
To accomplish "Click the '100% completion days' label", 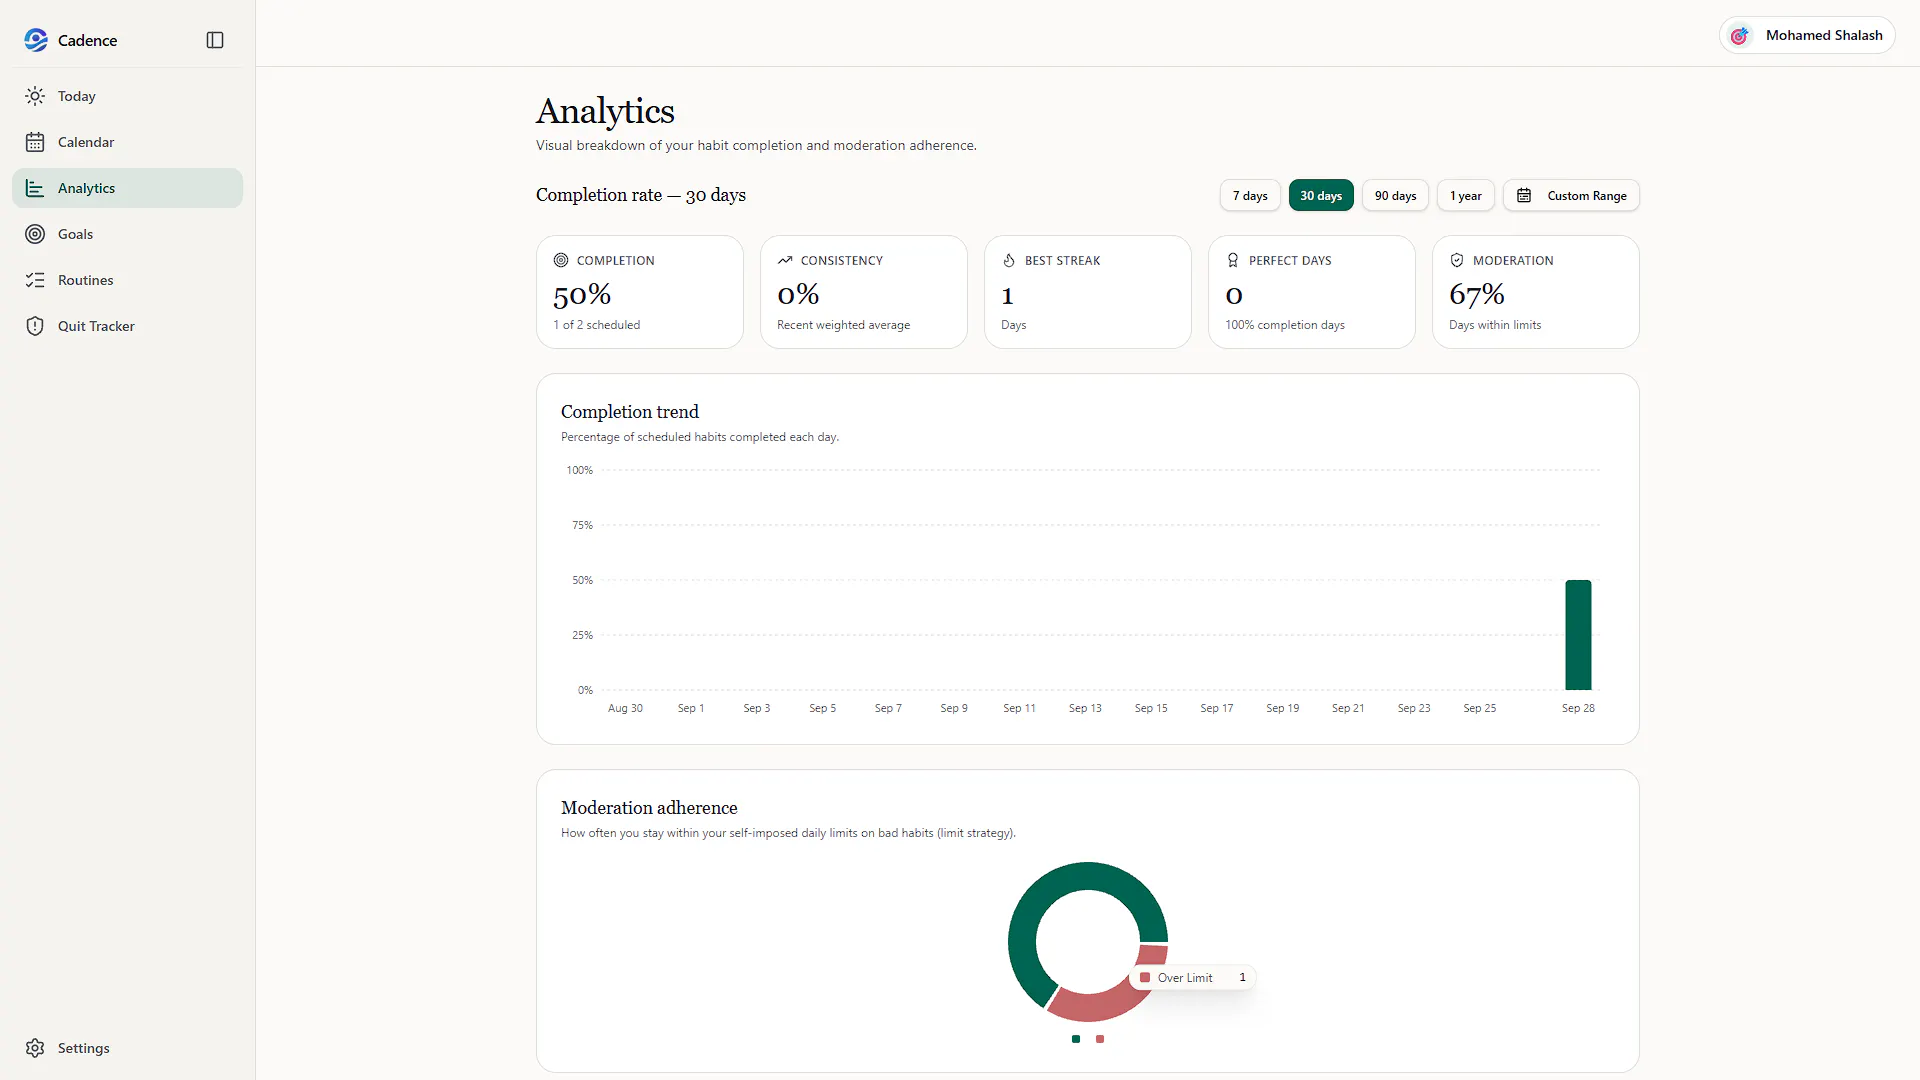I will tap(1285, 325).
